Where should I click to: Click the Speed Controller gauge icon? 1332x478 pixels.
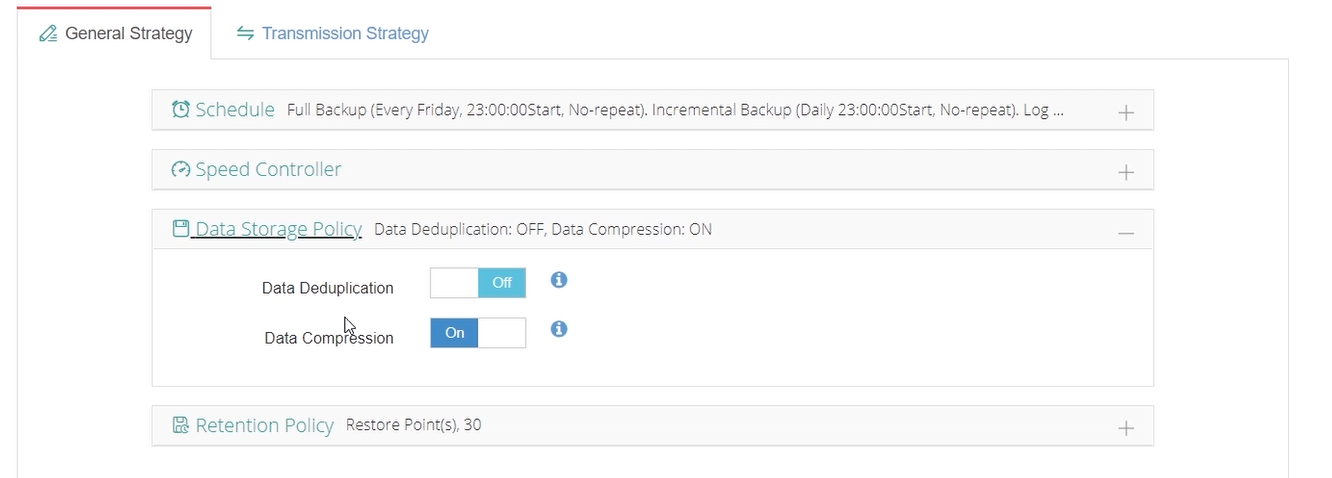point(181,170)
